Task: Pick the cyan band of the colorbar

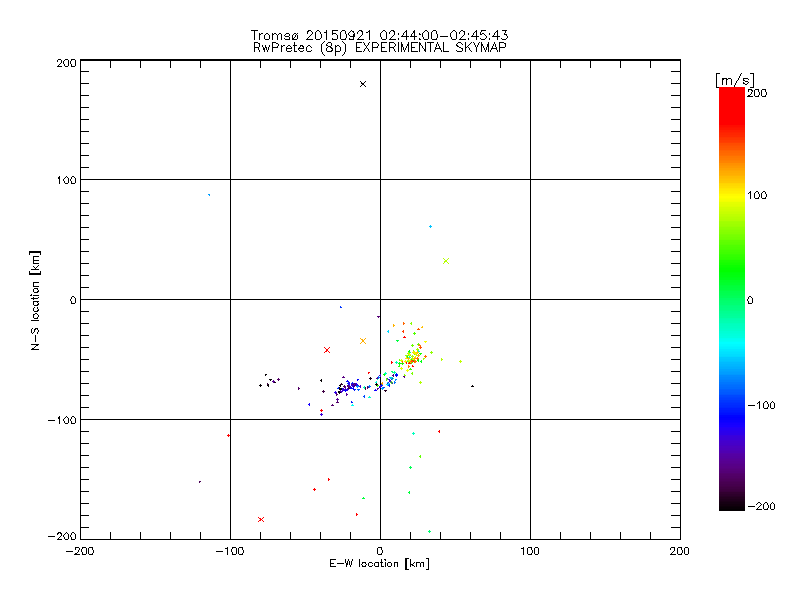Action: 732,344
